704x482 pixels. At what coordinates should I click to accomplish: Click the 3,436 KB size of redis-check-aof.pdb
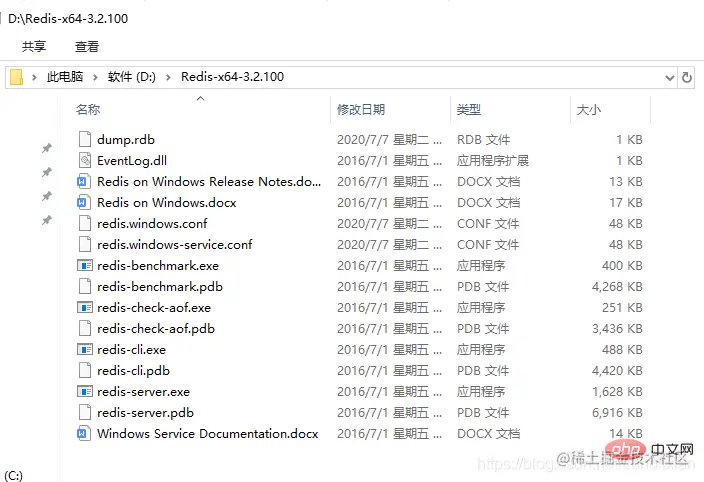click(x=617, y=329)
